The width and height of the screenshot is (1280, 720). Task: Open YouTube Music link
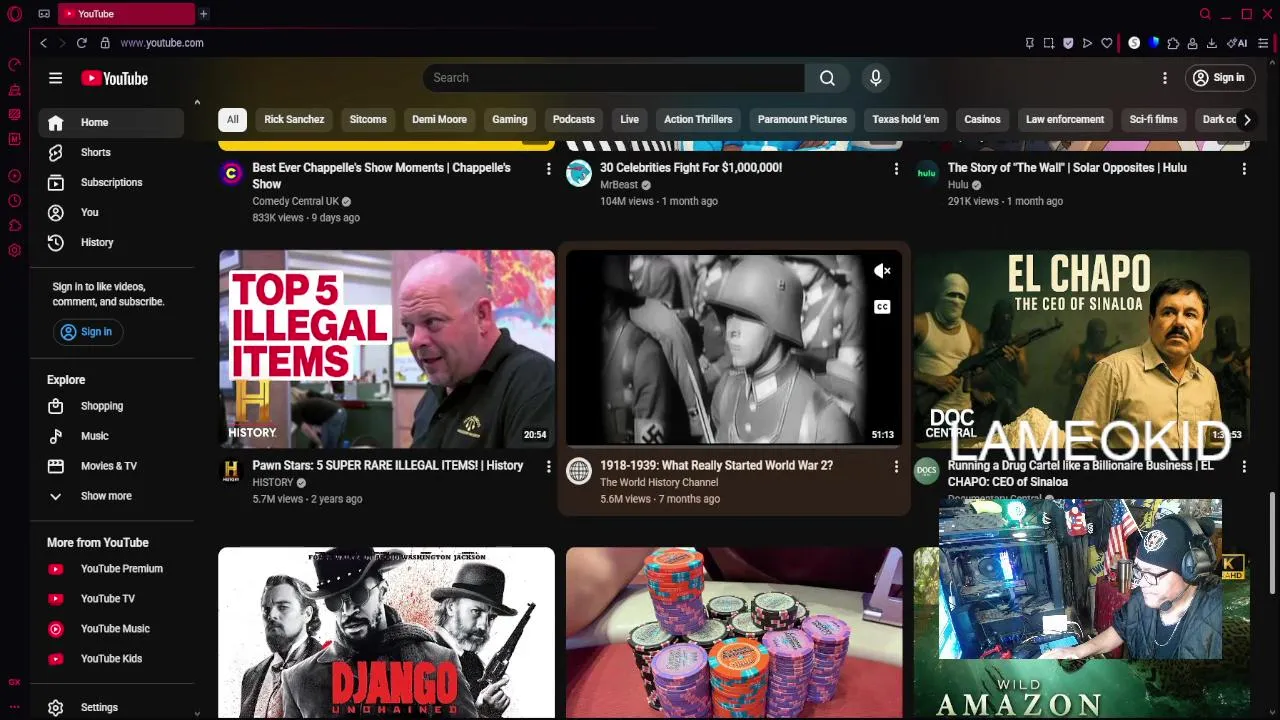111,629
